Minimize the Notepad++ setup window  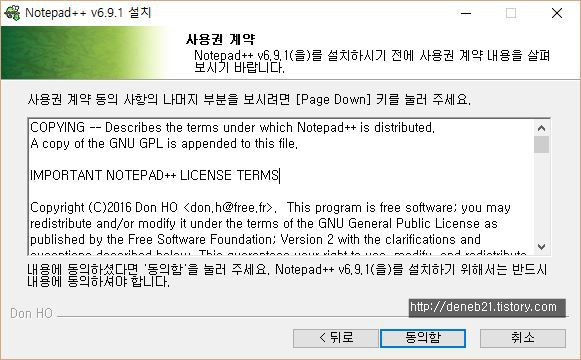466,13
